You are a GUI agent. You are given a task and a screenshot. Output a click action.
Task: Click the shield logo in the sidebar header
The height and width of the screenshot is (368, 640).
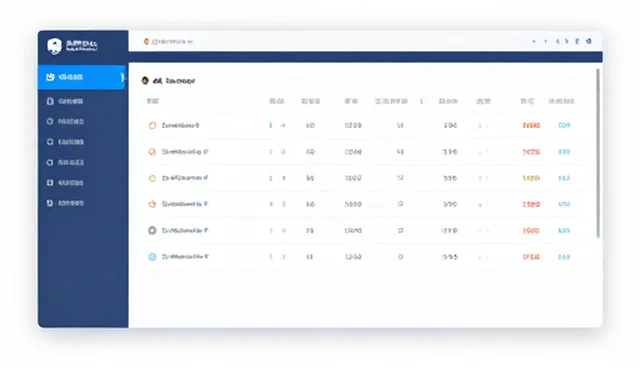pyautogui.click(x=54, y=46)
